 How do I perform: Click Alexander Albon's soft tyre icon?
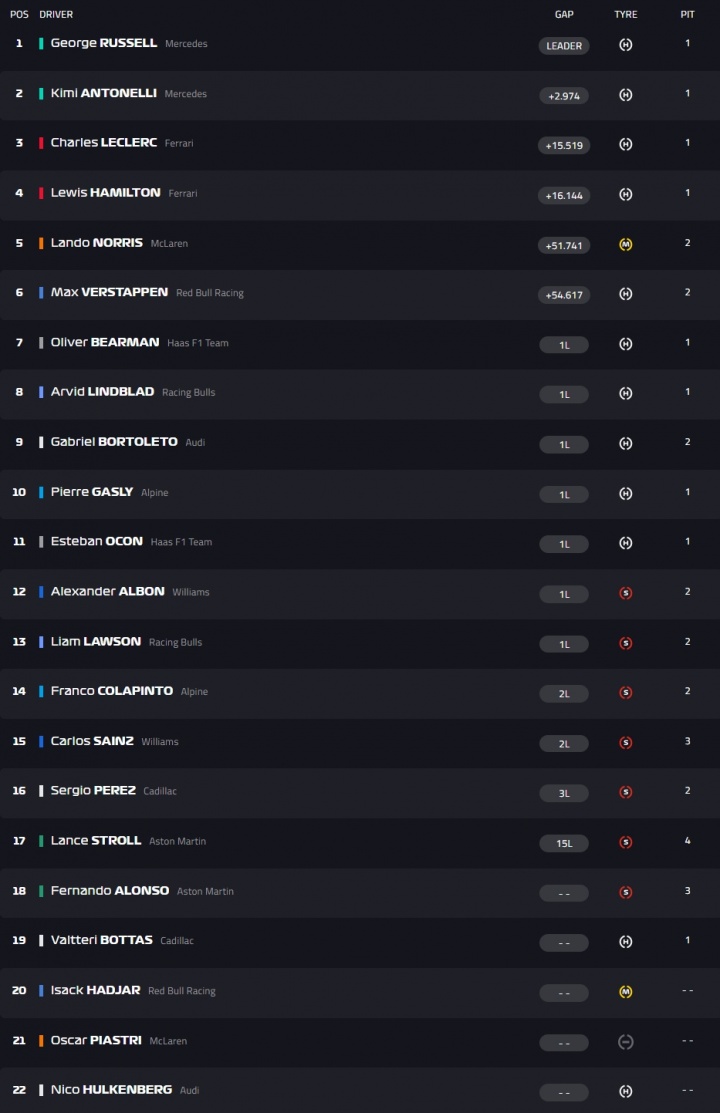[x=626, y=593]
